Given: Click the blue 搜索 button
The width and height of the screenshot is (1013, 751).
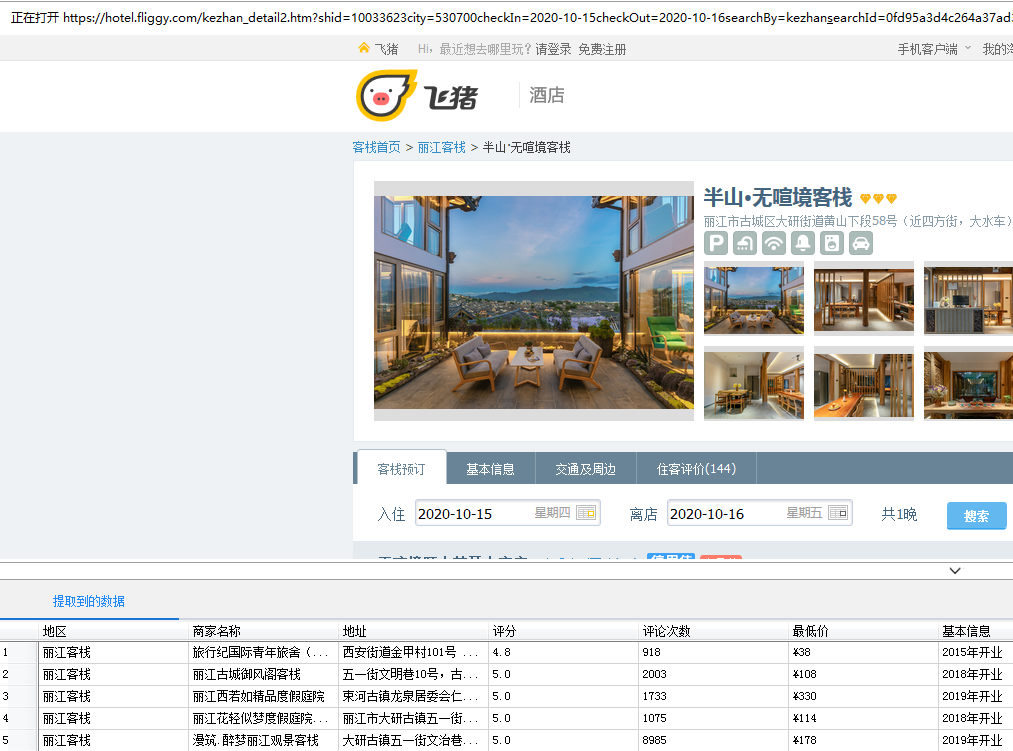Looking at the screenshot, I should click(x=976, y=516).
